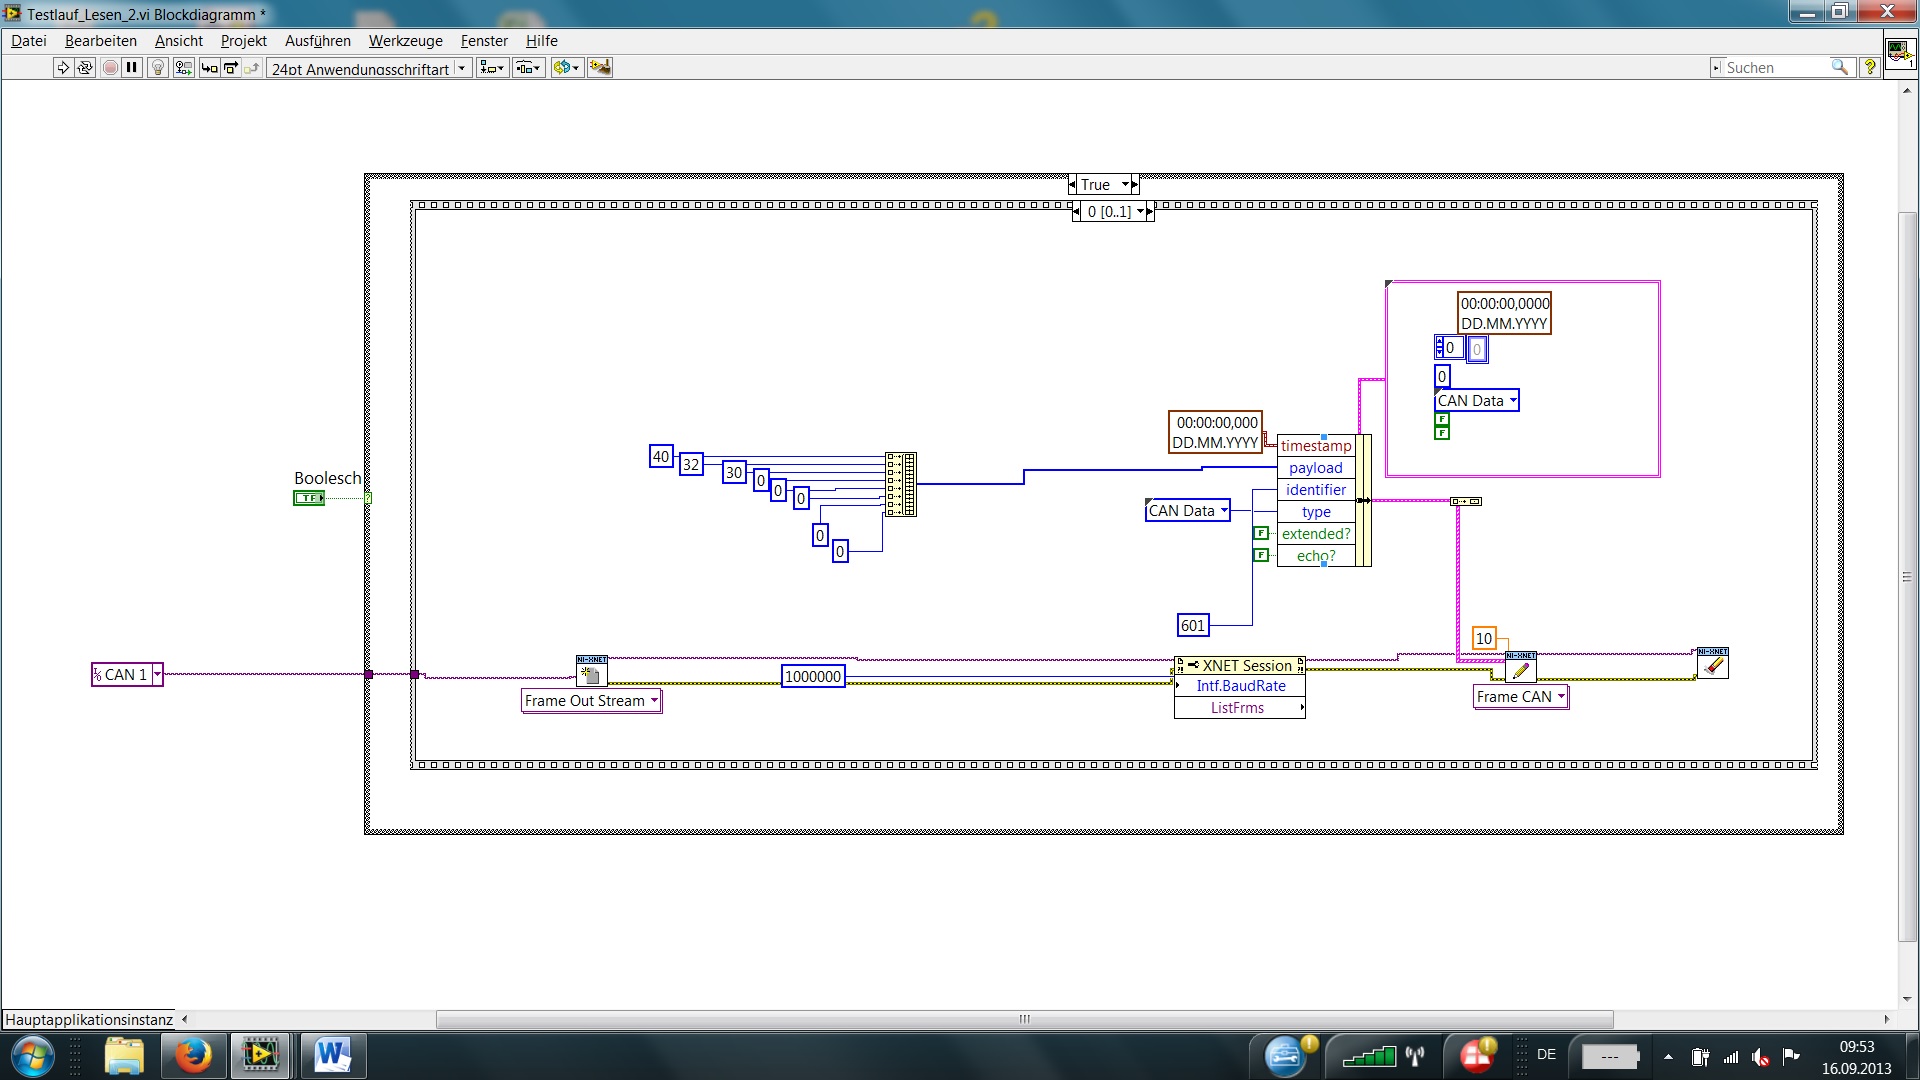Click the Run arrow button

(62, 68)
